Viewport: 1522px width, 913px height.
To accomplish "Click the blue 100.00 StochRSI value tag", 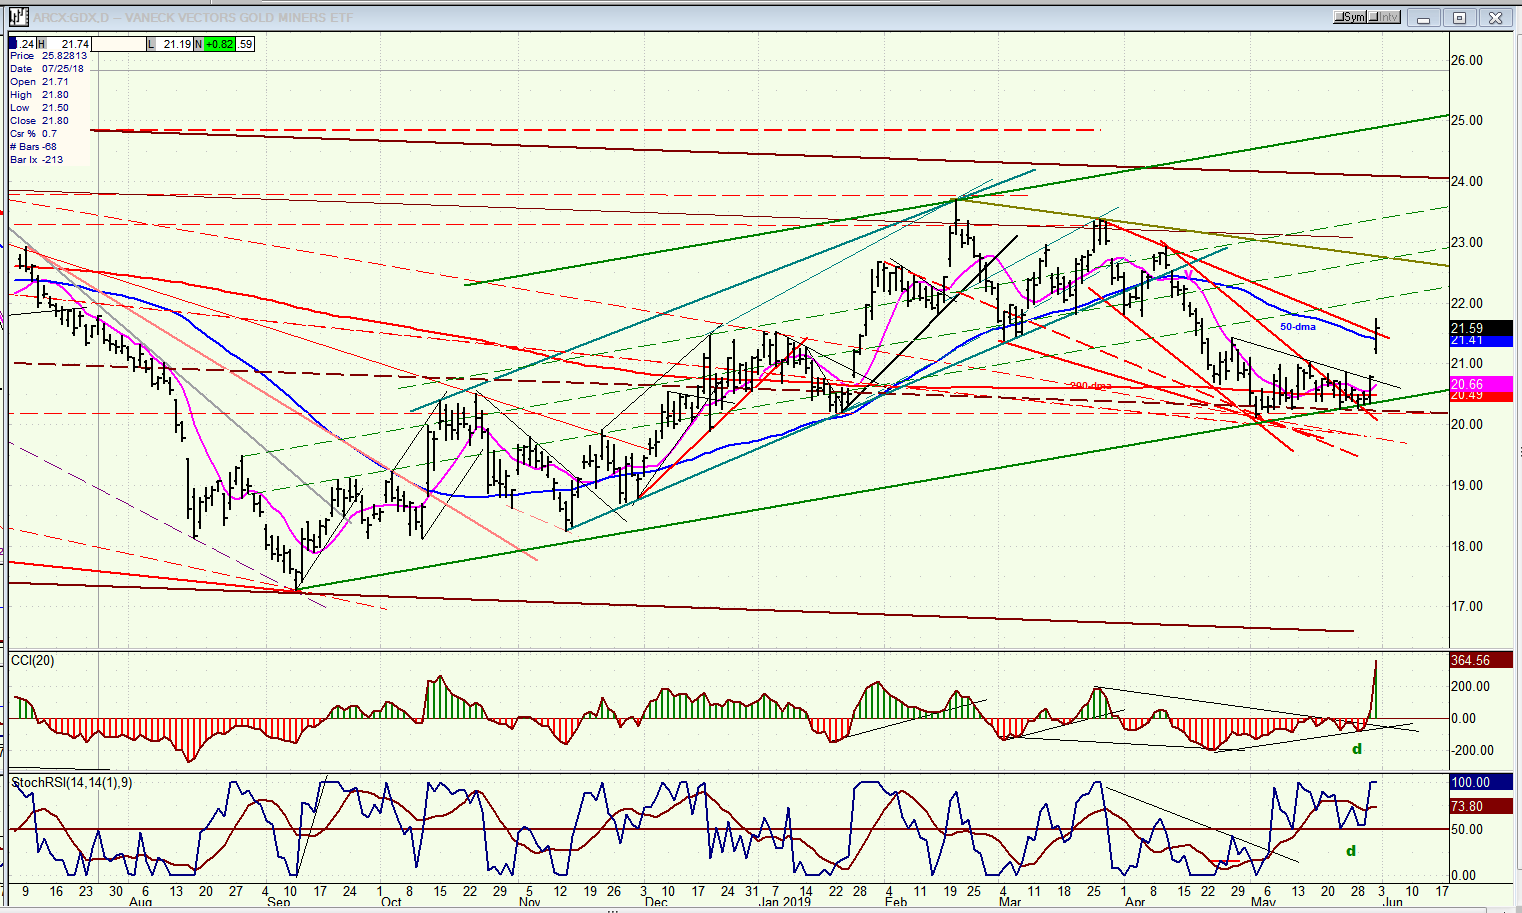I will tap(1480, 782).
